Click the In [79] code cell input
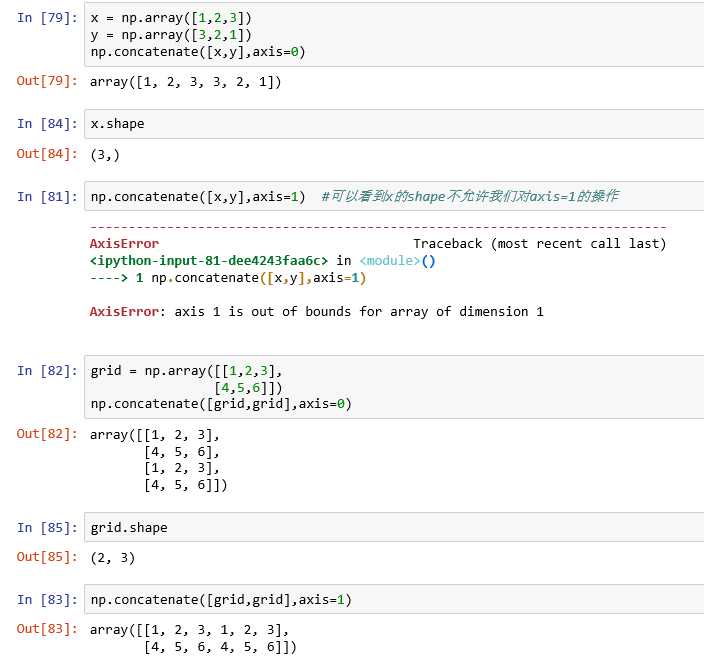Viewport: 704px width, 667px height. point(394,35)
